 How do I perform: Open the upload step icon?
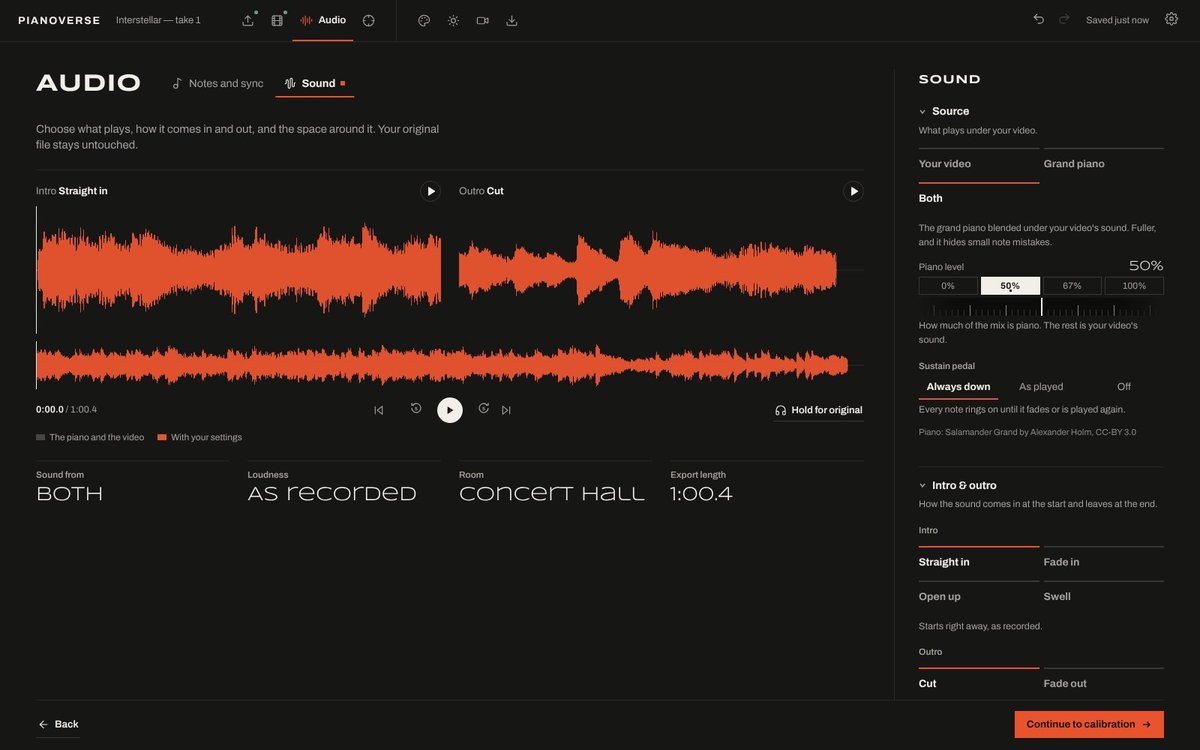pyautogui.click(x=248, y=20)
